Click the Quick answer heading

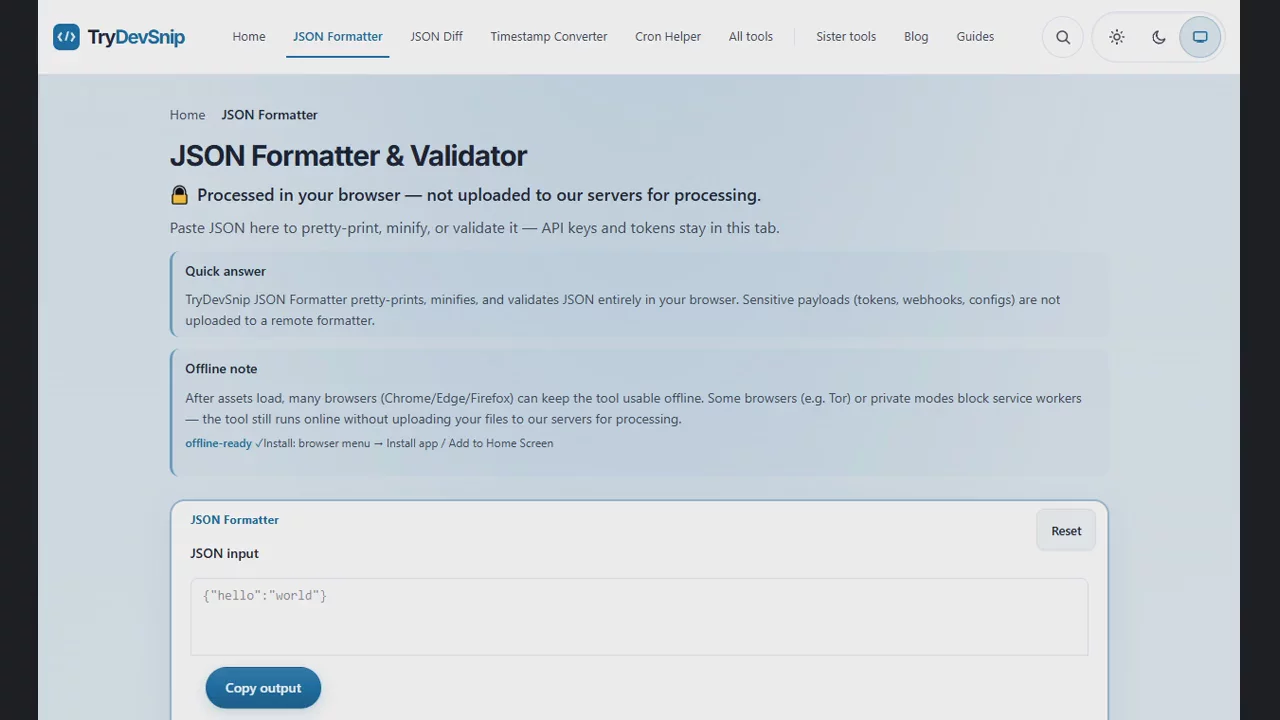tap(225, 271)
